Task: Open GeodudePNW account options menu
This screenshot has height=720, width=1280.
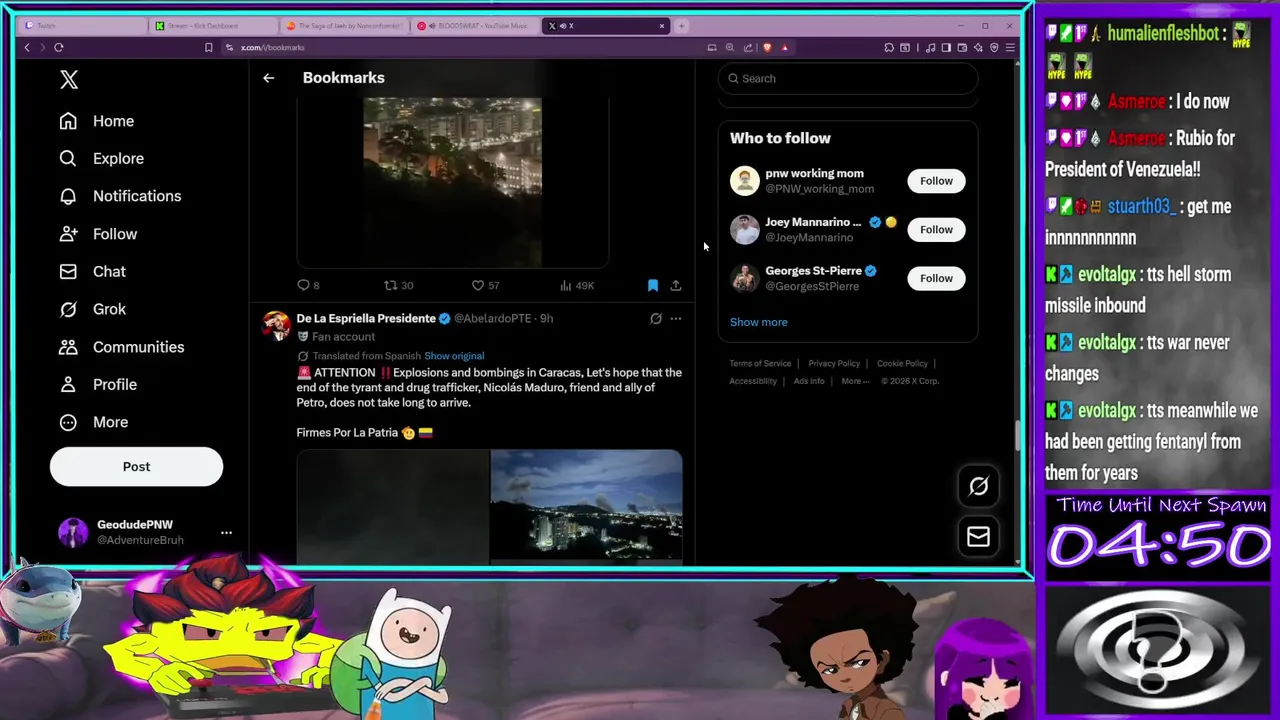Action: (226, 533)
